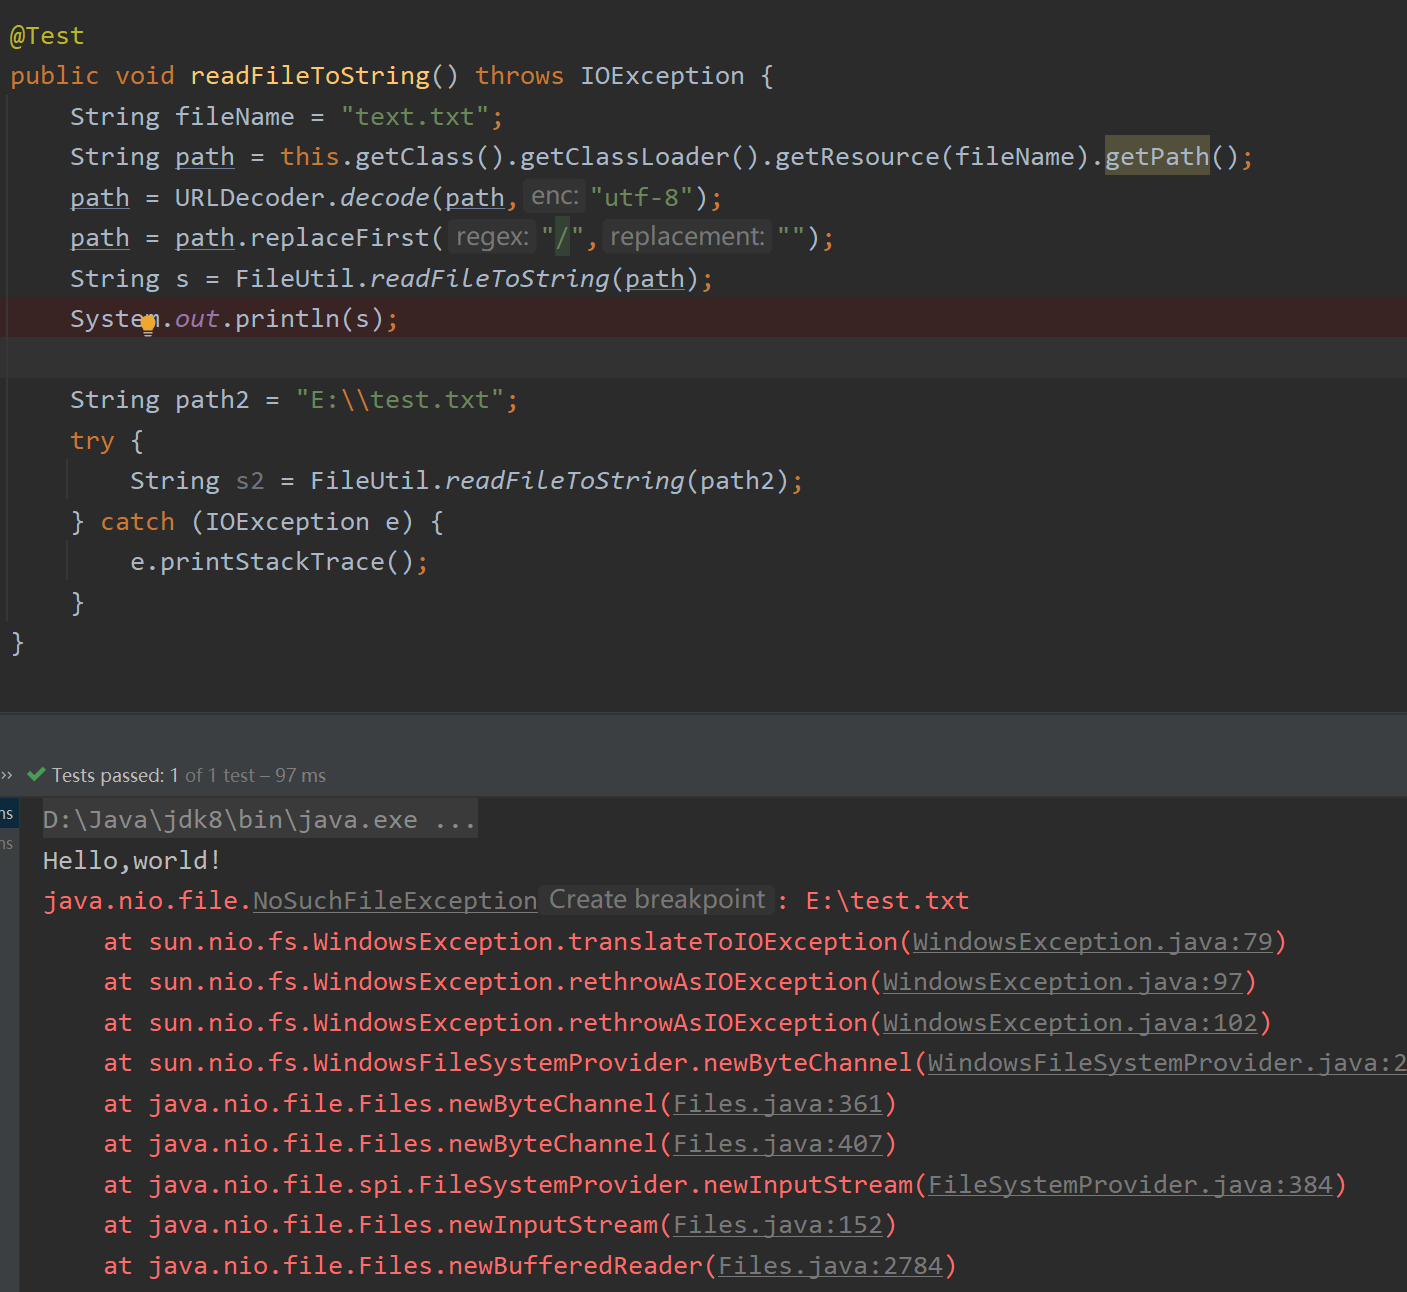The image size is (1407, 1292).
Task: Click the try keyword
Action: pyautogui.click(x=92, y=441)
